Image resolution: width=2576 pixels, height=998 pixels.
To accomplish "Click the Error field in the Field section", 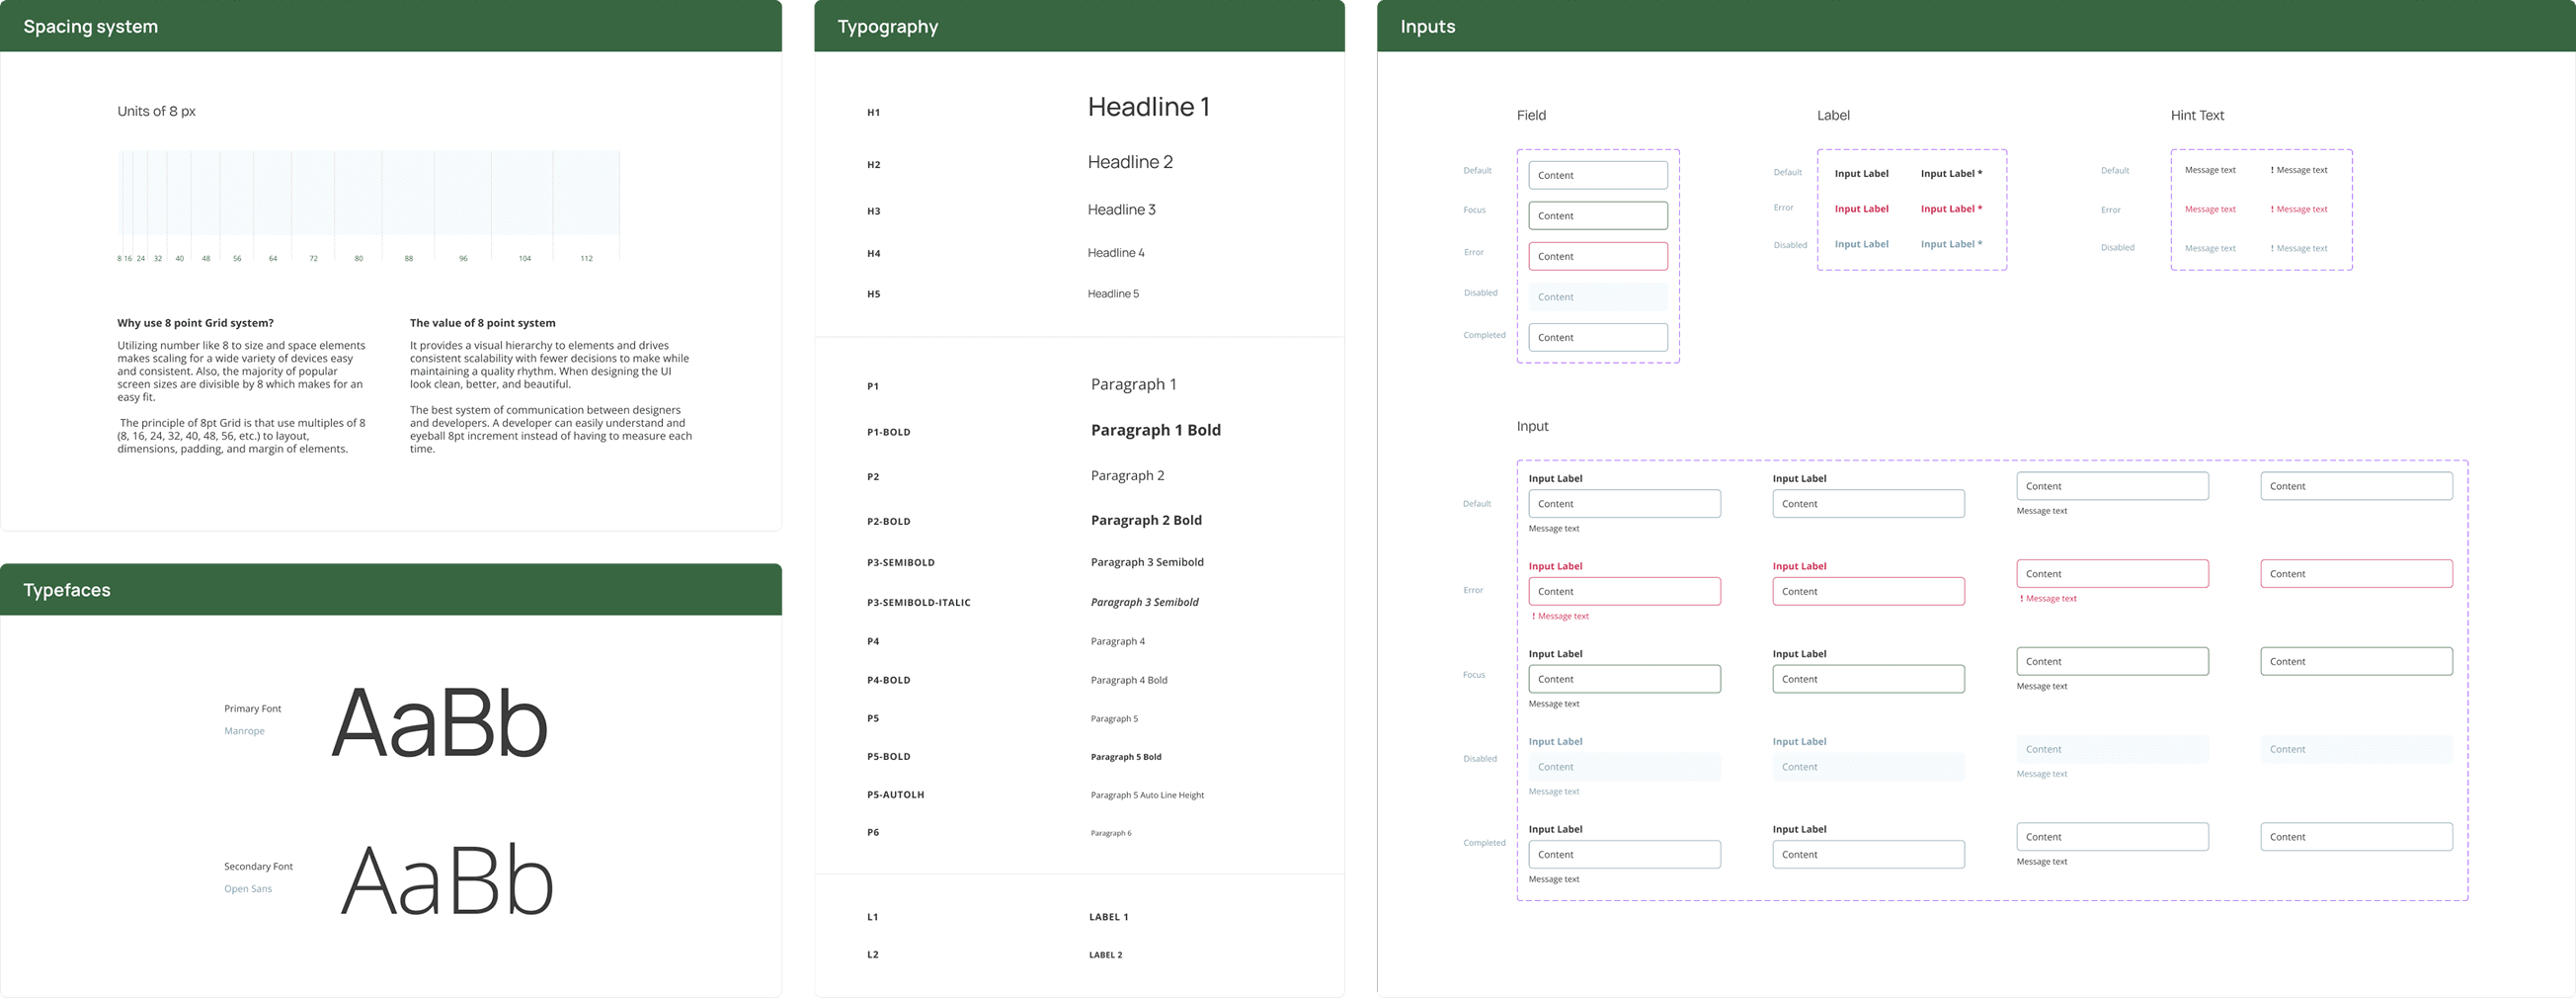I will coord(1597,257).
